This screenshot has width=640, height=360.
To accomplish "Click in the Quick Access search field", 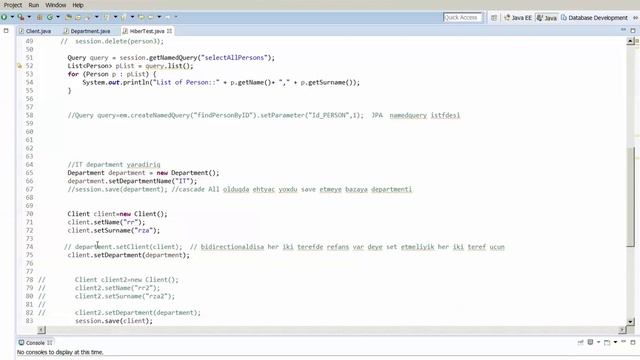I will click(462, 18).
